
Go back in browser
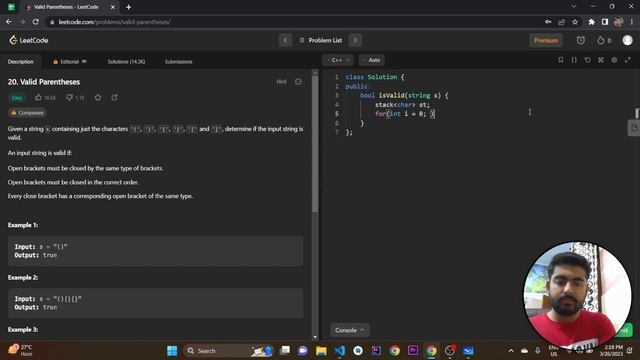point(9,22)
